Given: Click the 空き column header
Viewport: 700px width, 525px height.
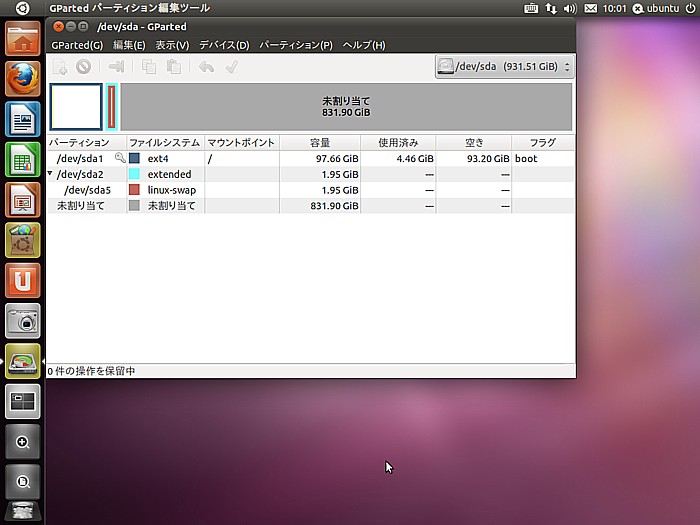Looking at the screenshot, I should (474, 142).
